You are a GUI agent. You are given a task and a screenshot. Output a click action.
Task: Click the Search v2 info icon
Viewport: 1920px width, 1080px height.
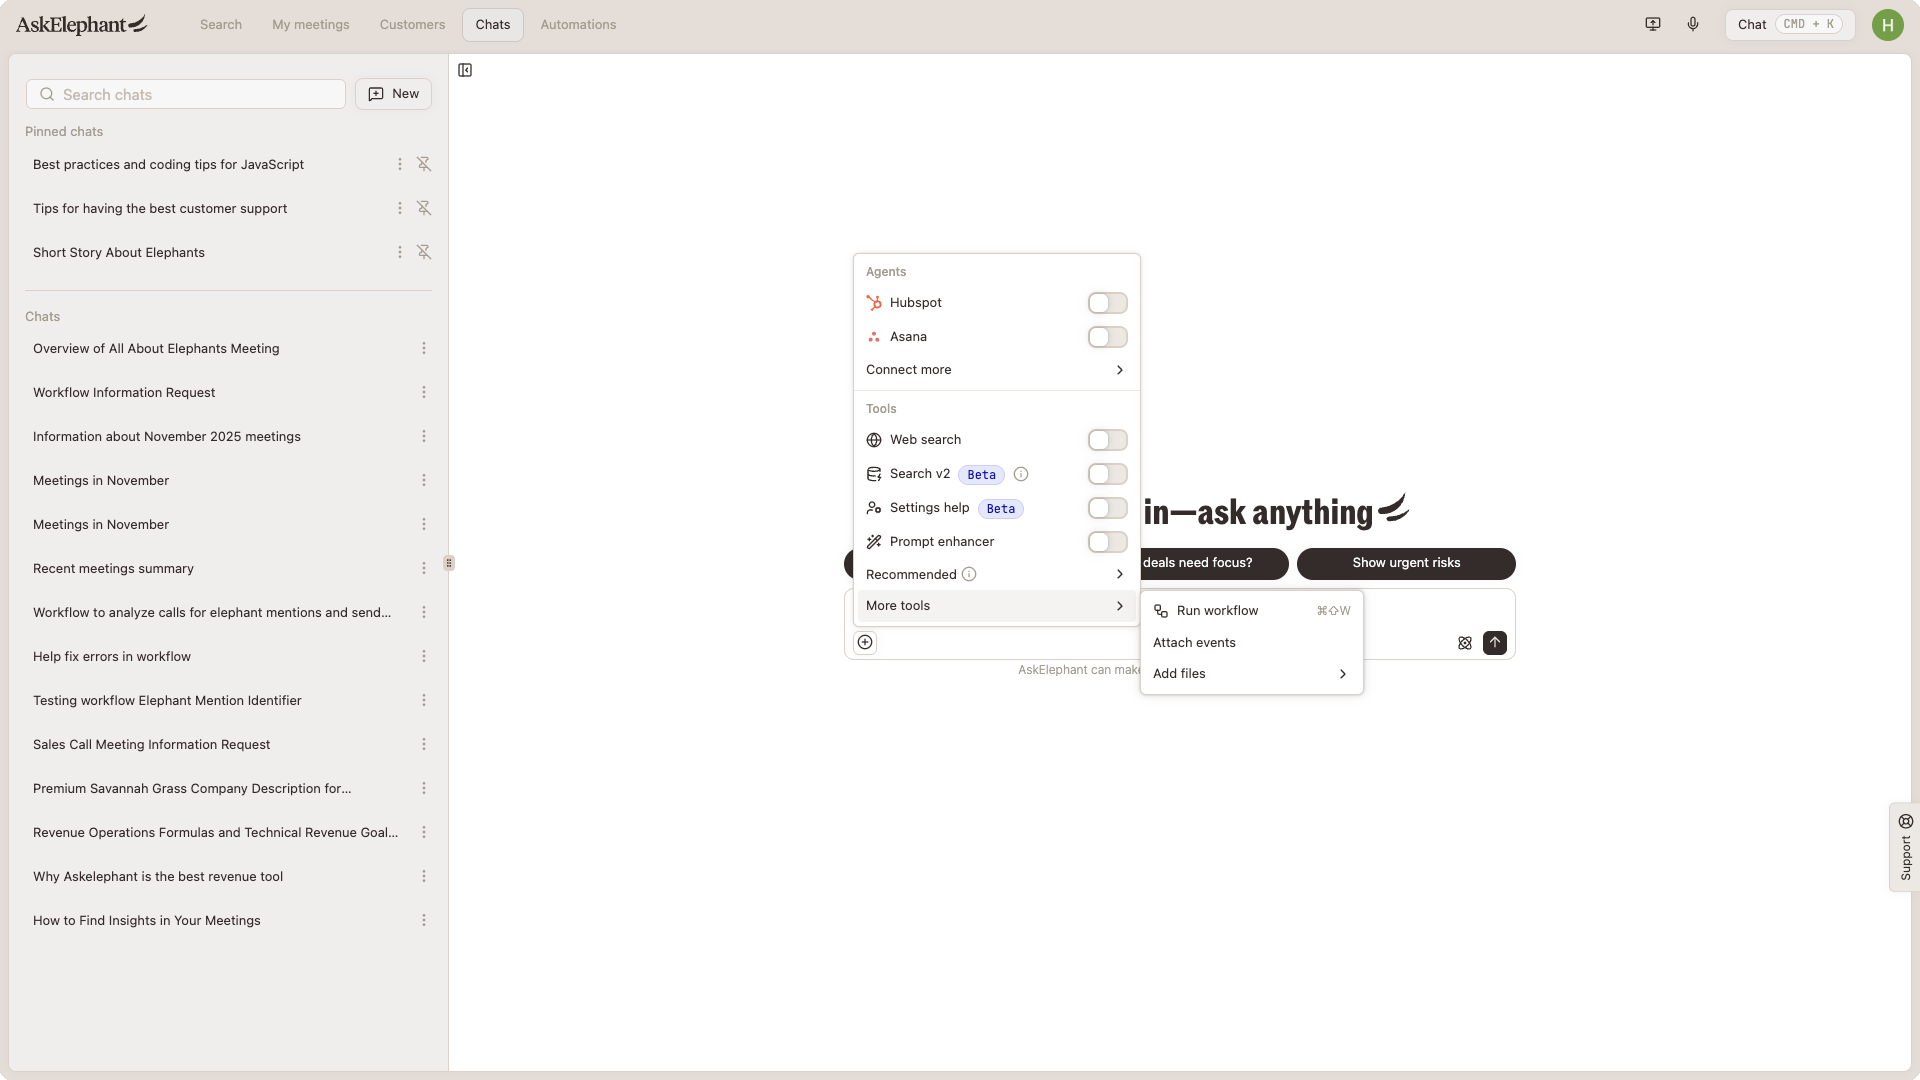click(x=1021, y=474)
